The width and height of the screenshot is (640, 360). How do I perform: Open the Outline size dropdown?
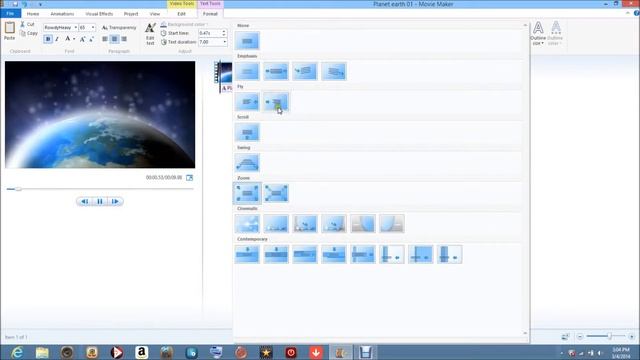click(x=538, y=33)
